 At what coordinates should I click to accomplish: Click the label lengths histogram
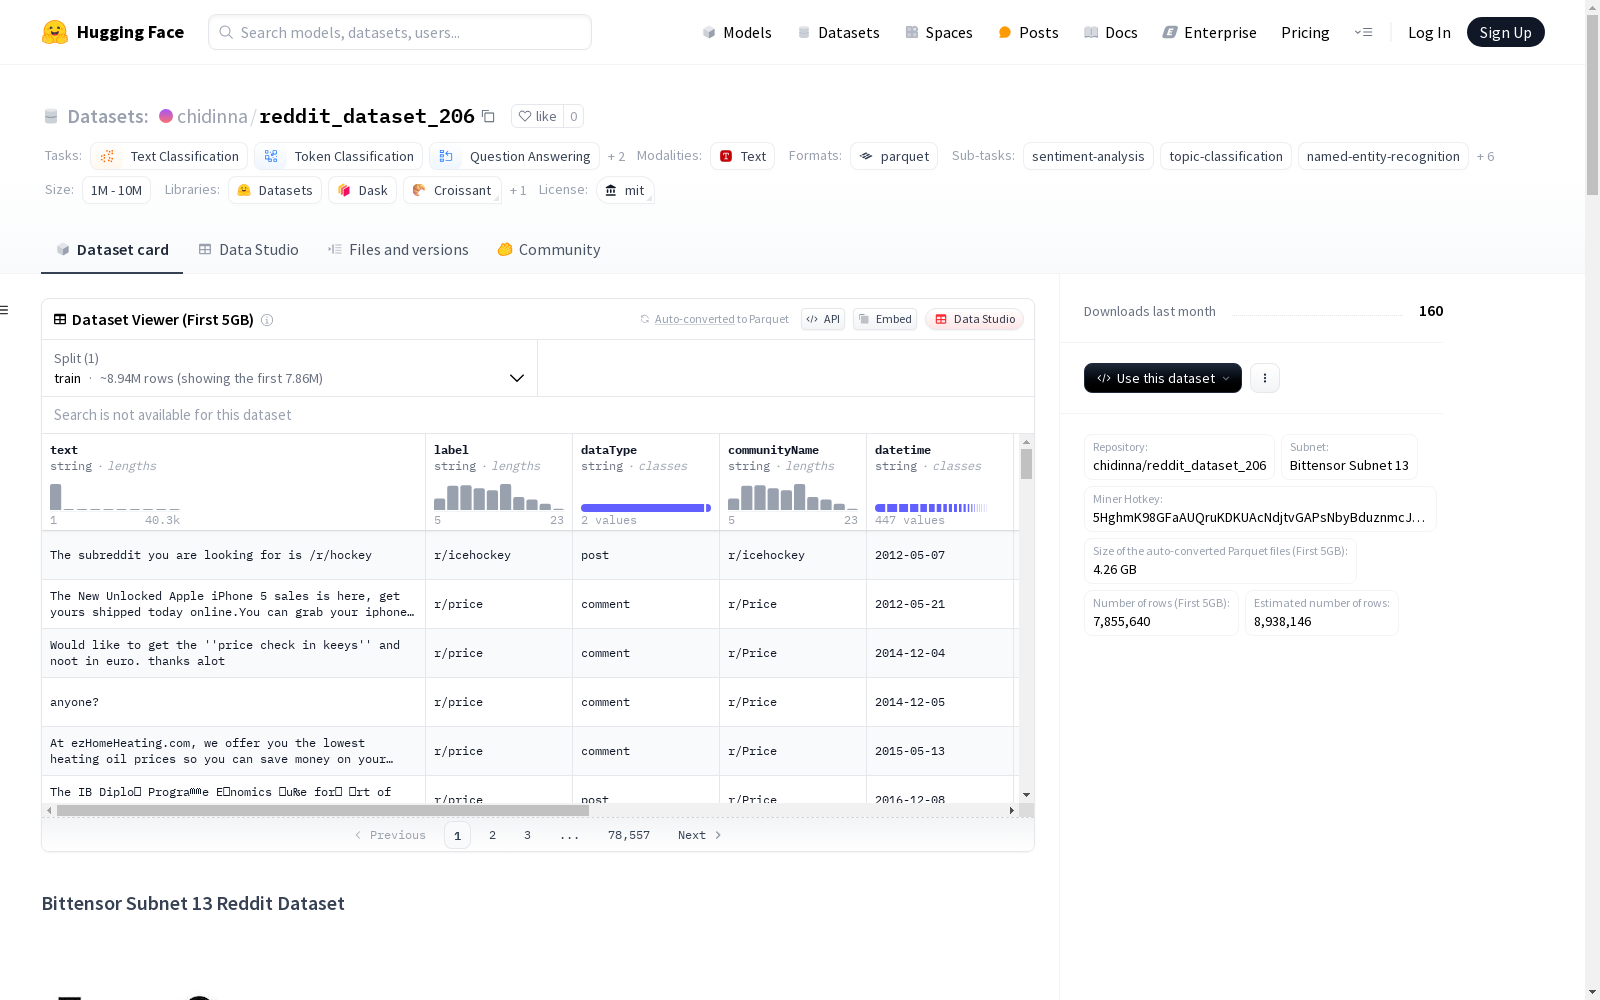tap(499, 497)
